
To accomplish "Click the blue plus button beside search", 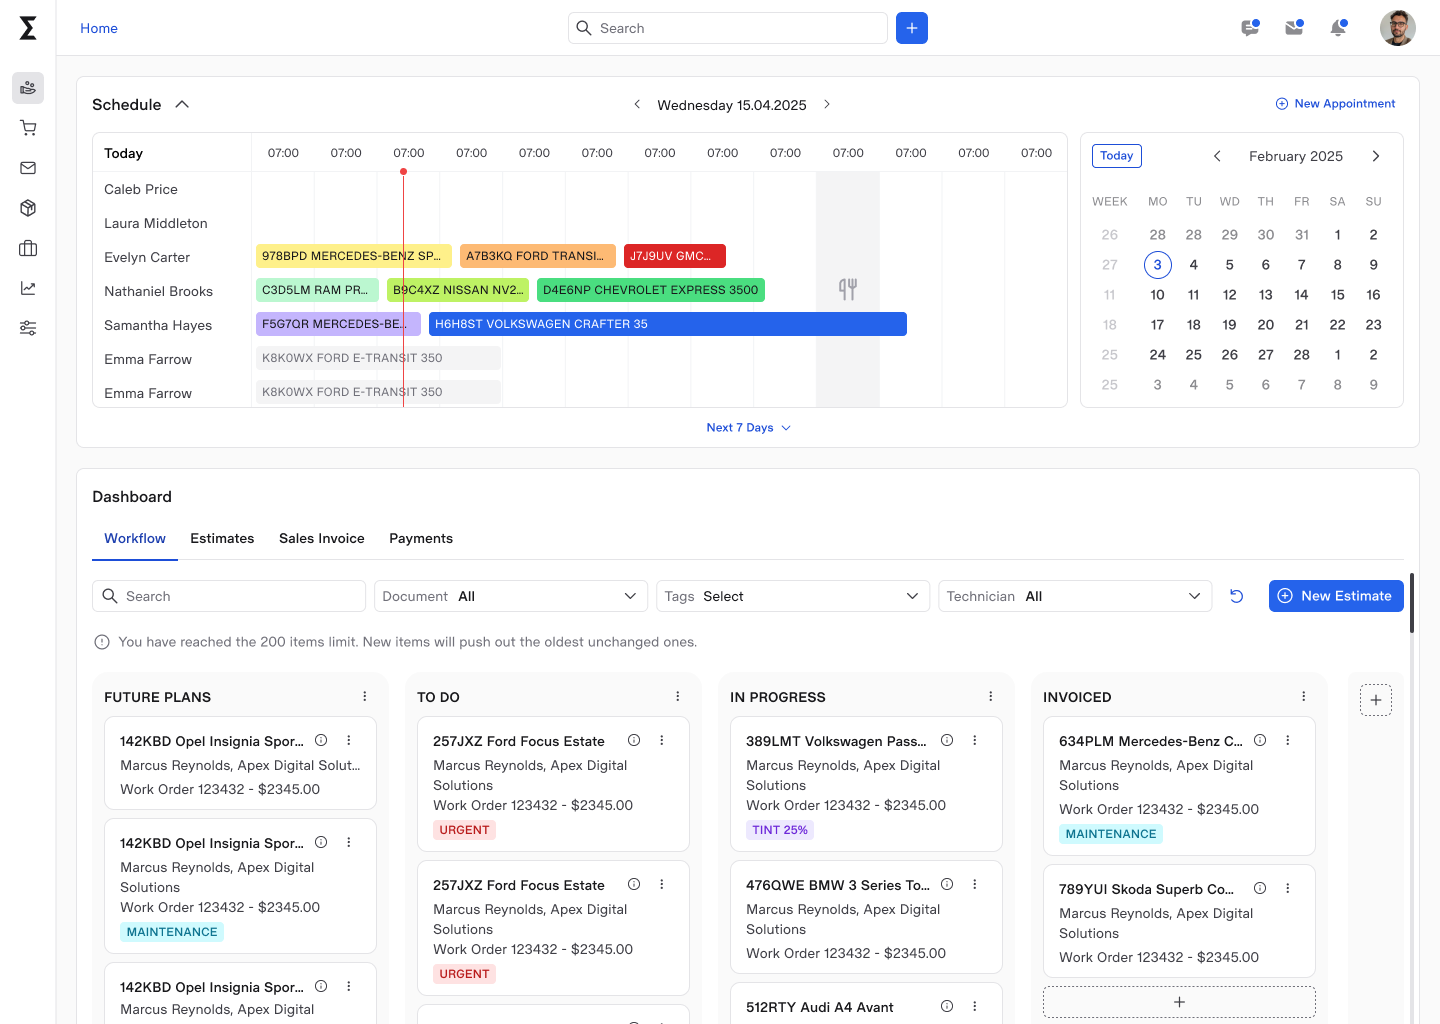I will [912, 28].
